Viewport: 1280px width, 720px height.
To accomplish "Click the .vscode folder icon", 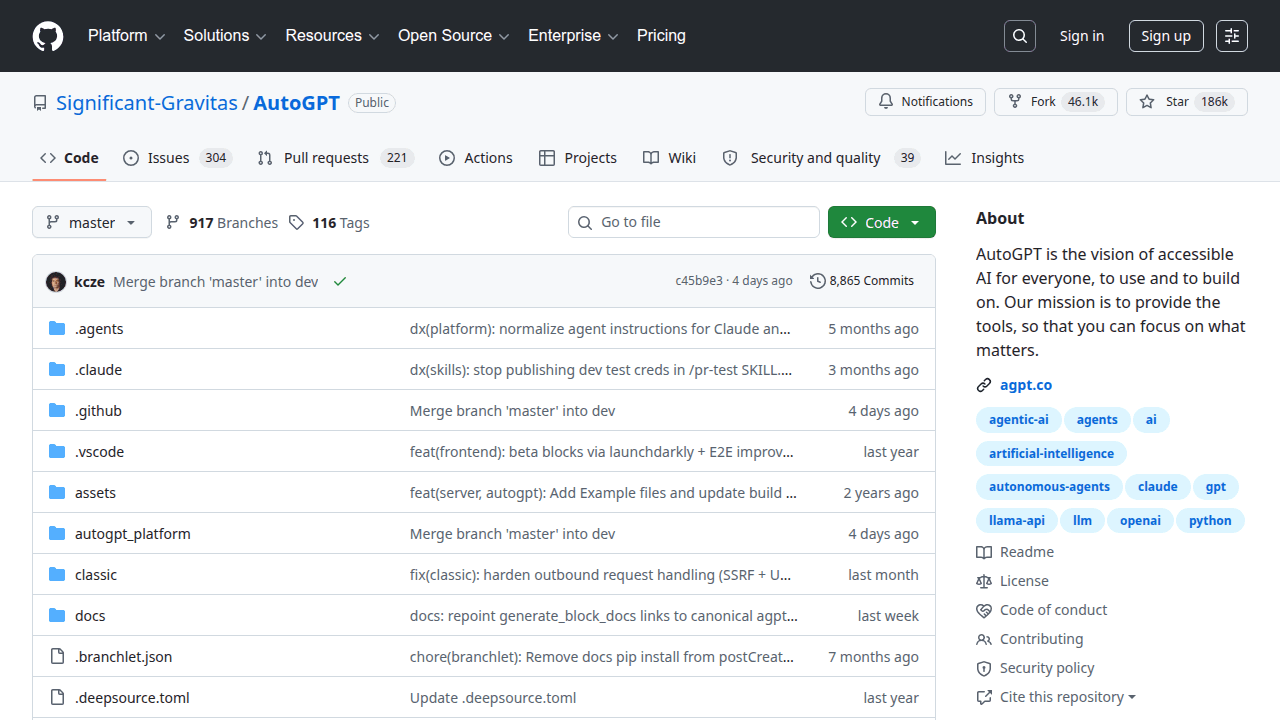I will pyautogui.click(x=57, y=452).
